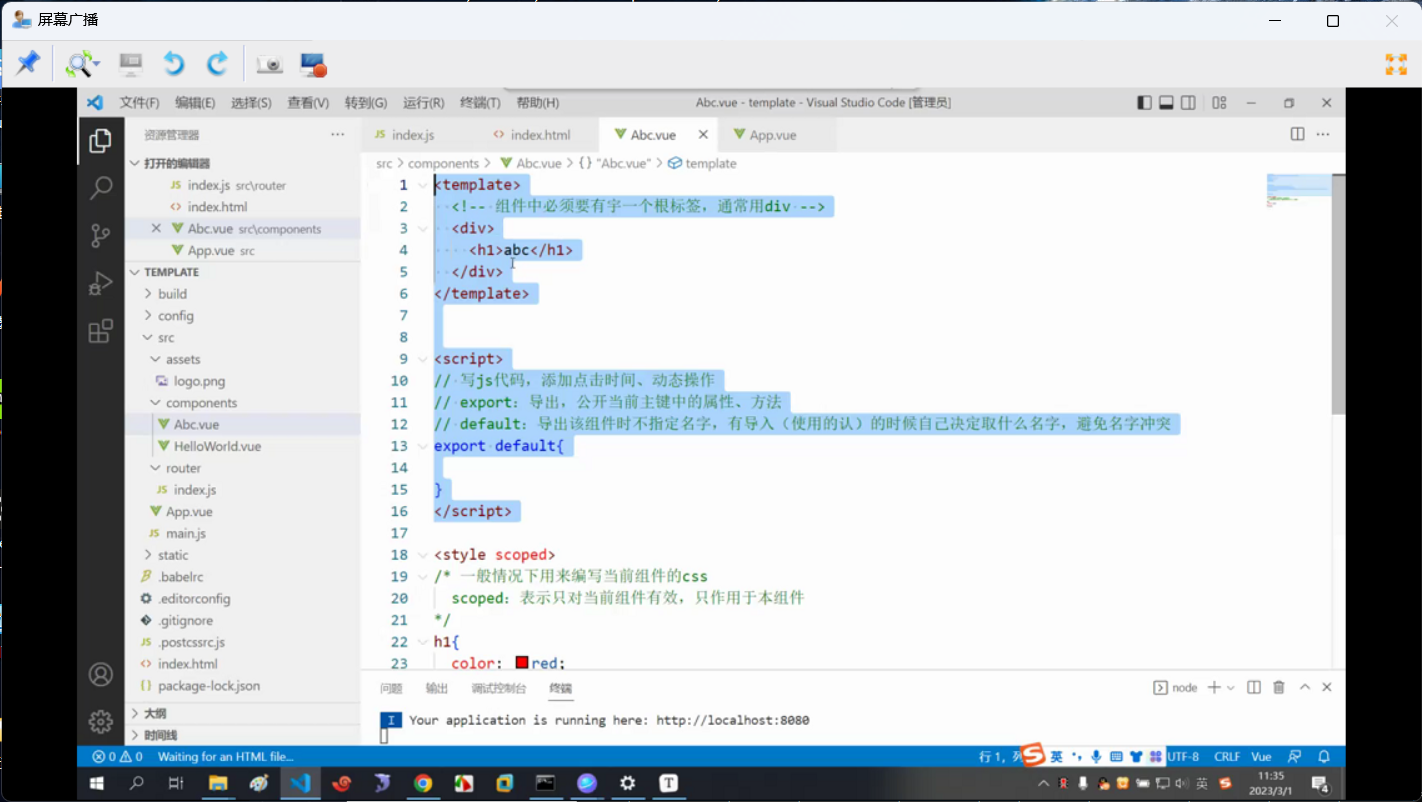Open HelloWorld.vue in the file explorer
This screenshot has height=802, width=1422.
click(x=217, y=446)
